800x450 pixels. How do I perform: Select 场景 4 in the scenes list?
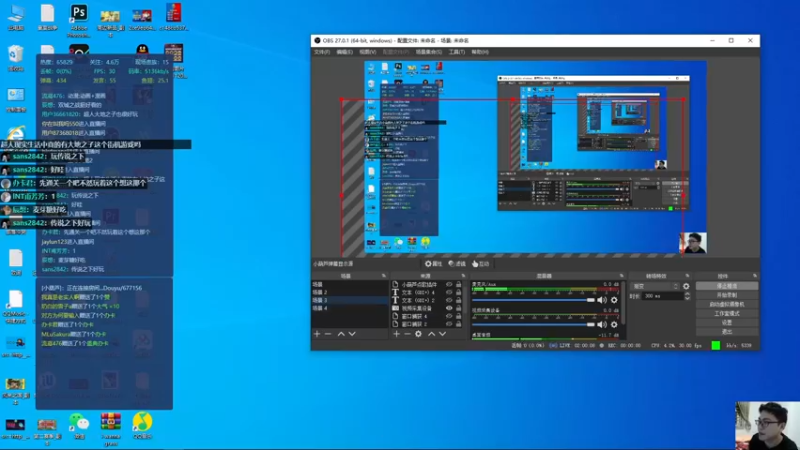pyautogui.click(x=349, y=309)
